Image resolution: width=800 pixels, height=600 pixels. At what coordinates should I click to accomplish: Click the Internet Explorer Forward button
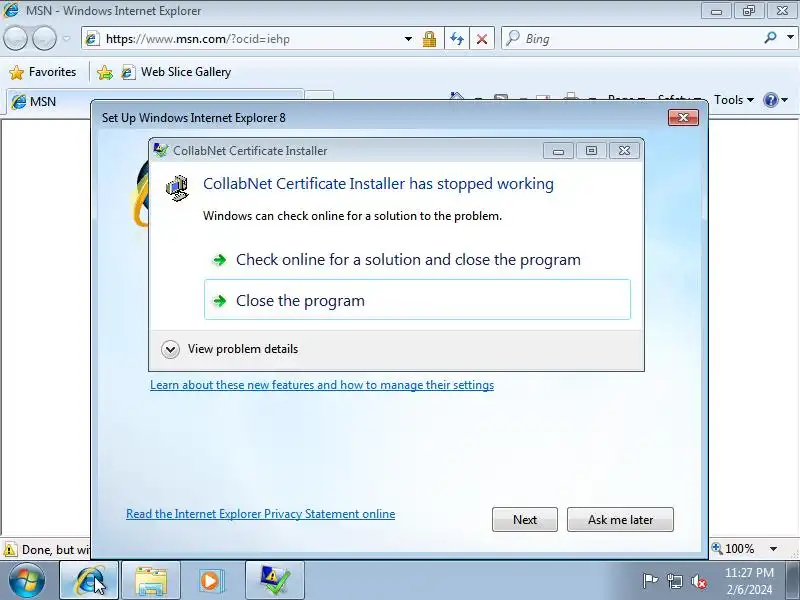coord(44,38)
